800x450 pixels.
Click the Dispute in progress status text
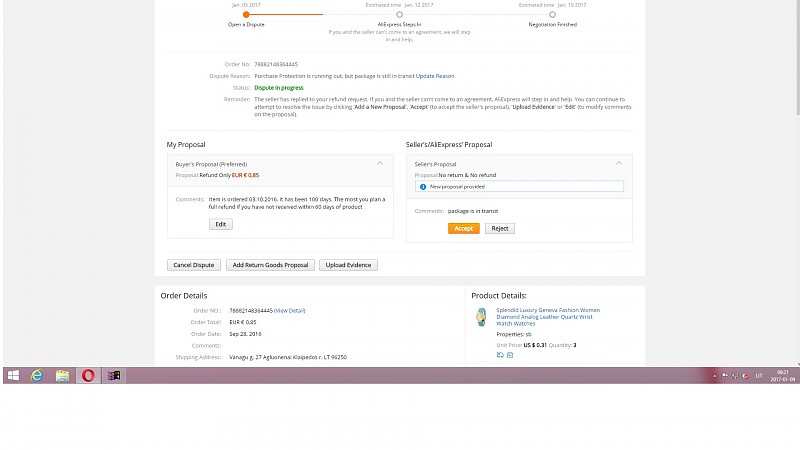click(x=279, y=88)
